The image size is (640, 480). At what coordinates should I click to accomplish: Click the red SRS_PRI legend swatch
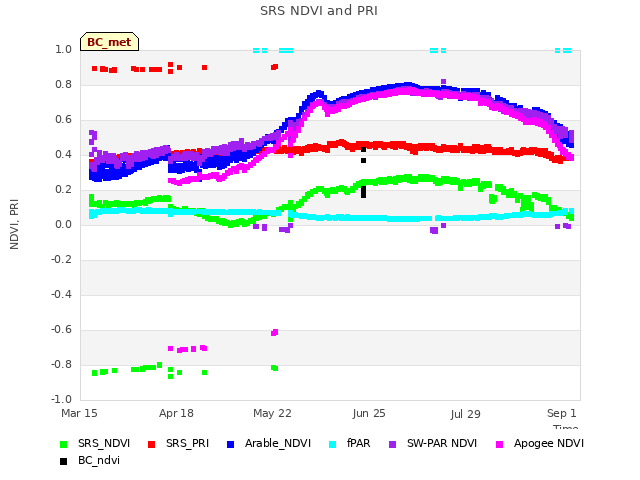point(151,444)
